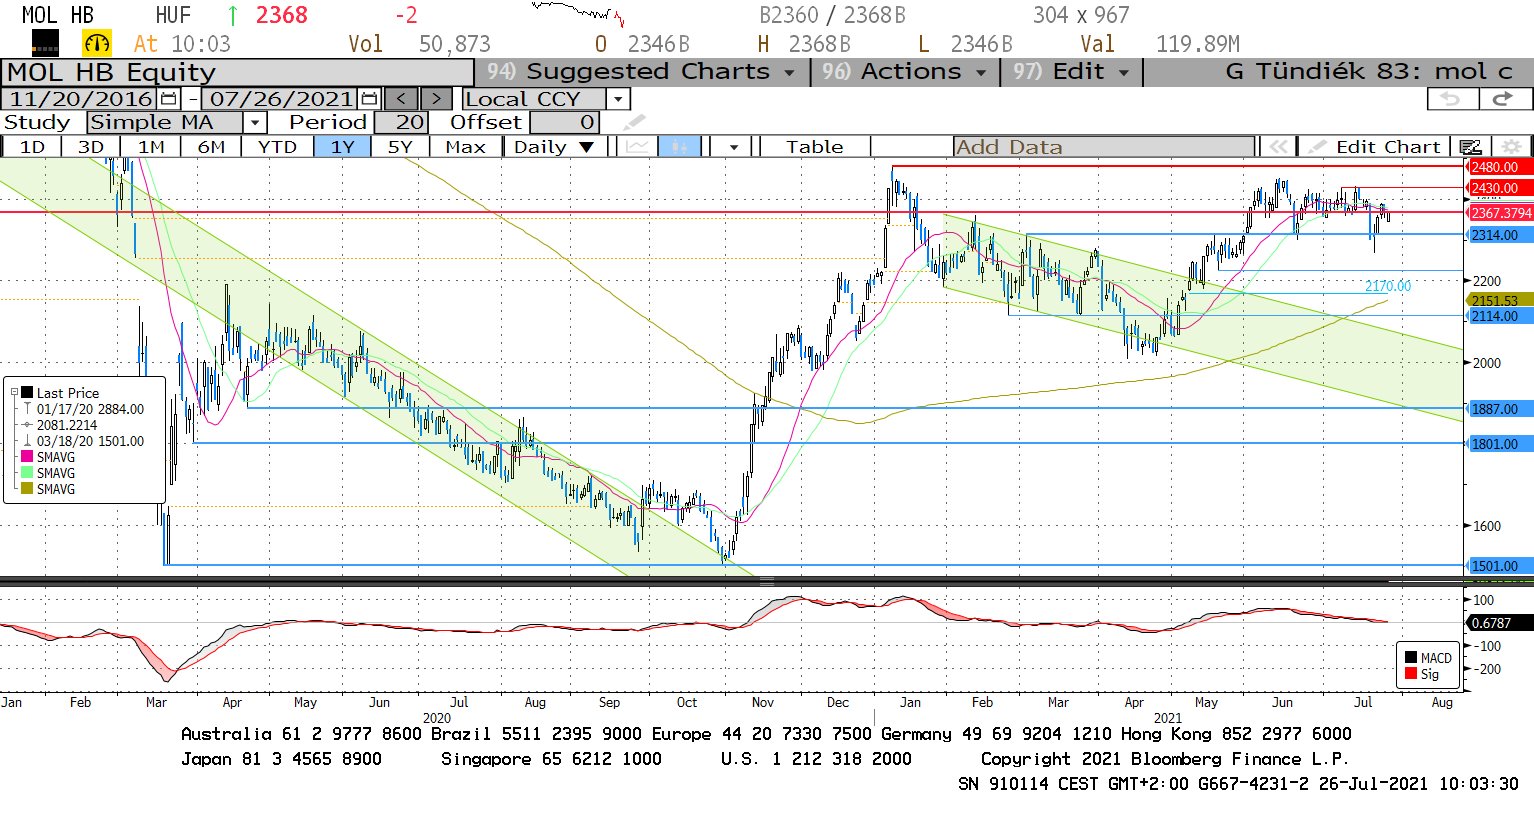Open the end date calendar picker
Viewport: 1534px width, 813px height.
click(369, 99)
